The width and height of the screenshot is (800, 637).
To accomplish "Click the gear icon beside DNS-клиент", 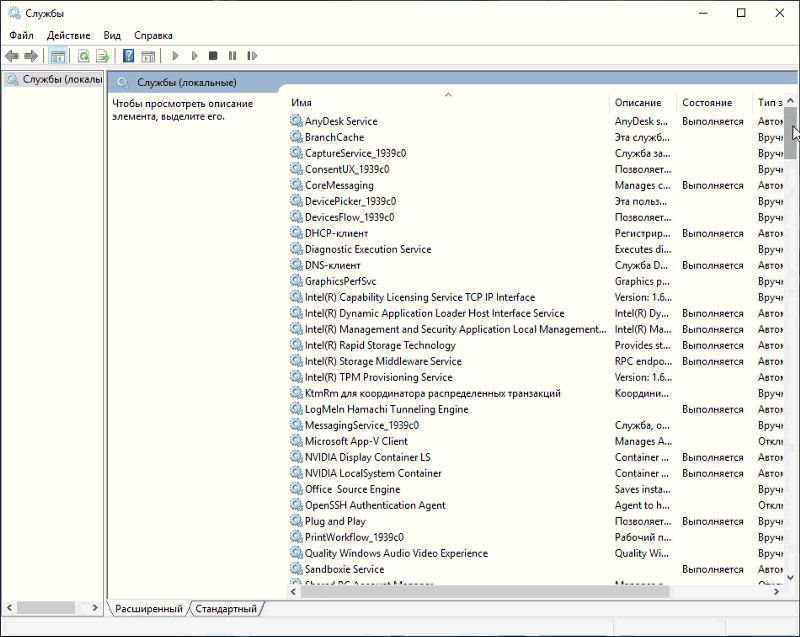I will pyautogui.click(x=296, y=265).
